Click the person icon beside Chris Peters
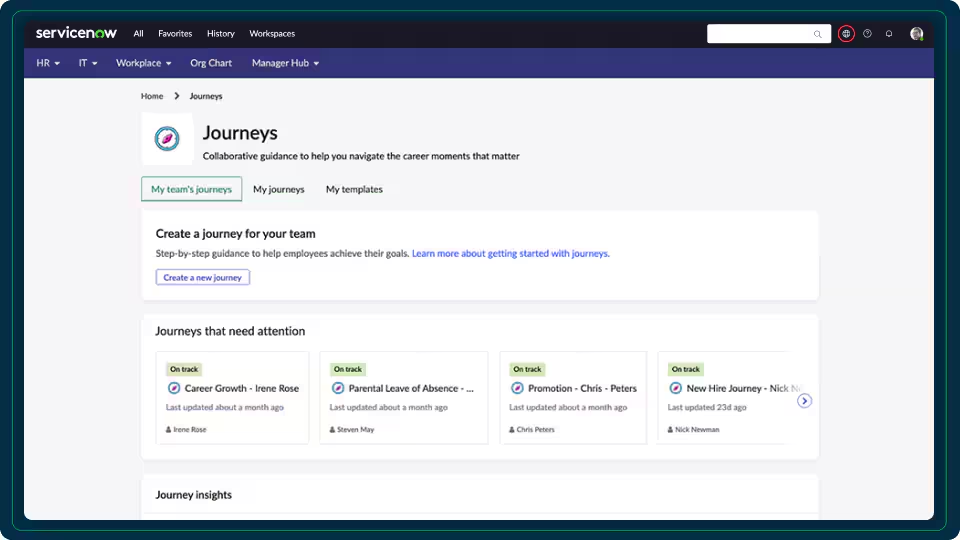The height and width of the screenshot is (540, 960). [512, 430]
